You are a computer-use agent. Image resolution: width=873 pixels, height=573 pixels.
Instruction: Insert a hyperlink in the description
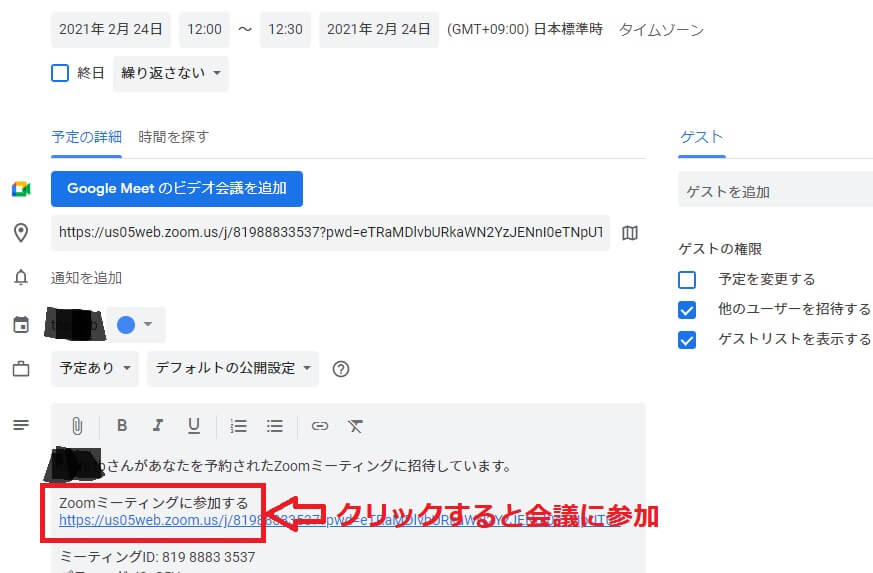click(319, 426)
